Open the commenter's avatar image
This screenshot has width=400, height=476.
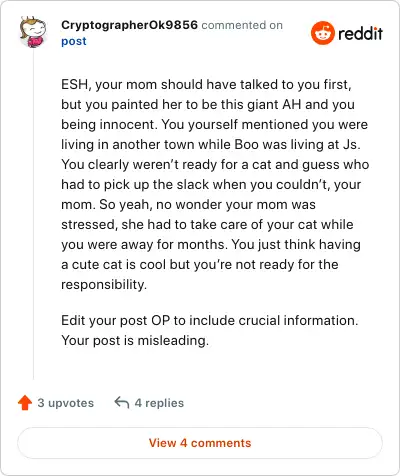[x=33, y=32]
